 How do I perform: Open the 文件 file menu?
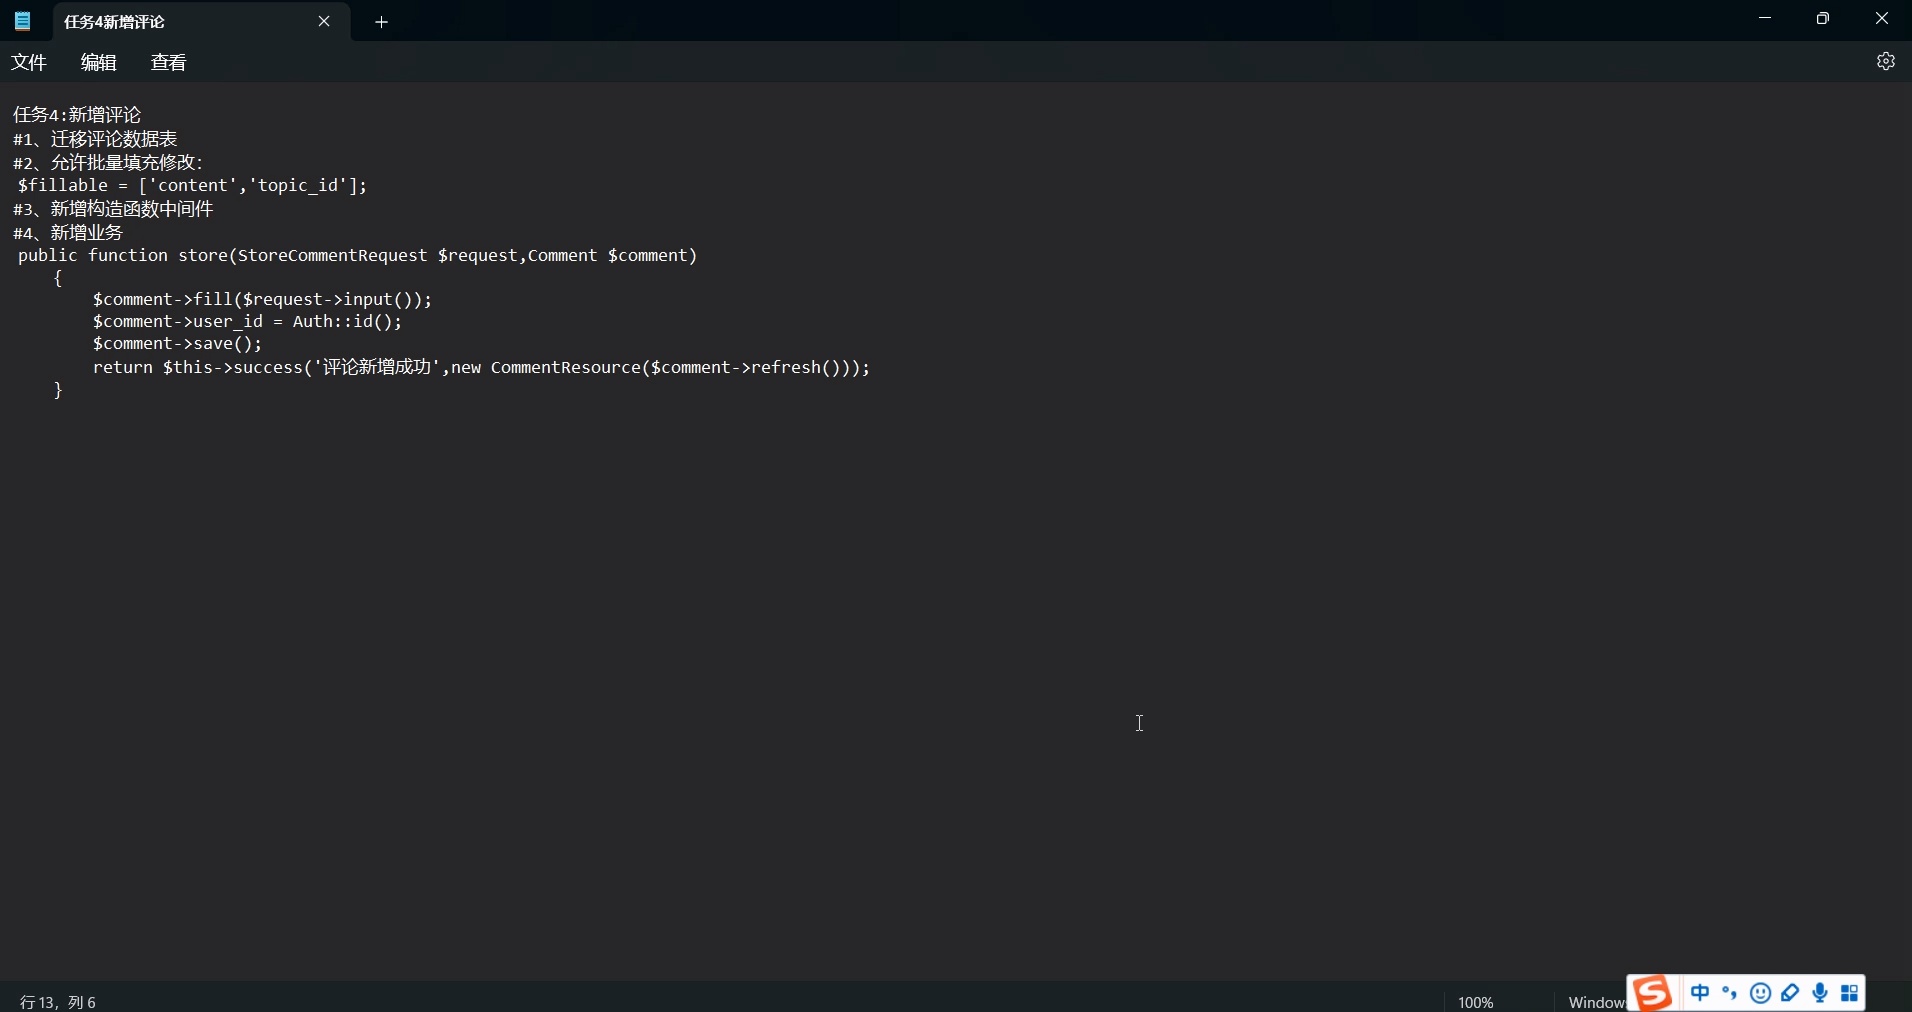[29, 61]
